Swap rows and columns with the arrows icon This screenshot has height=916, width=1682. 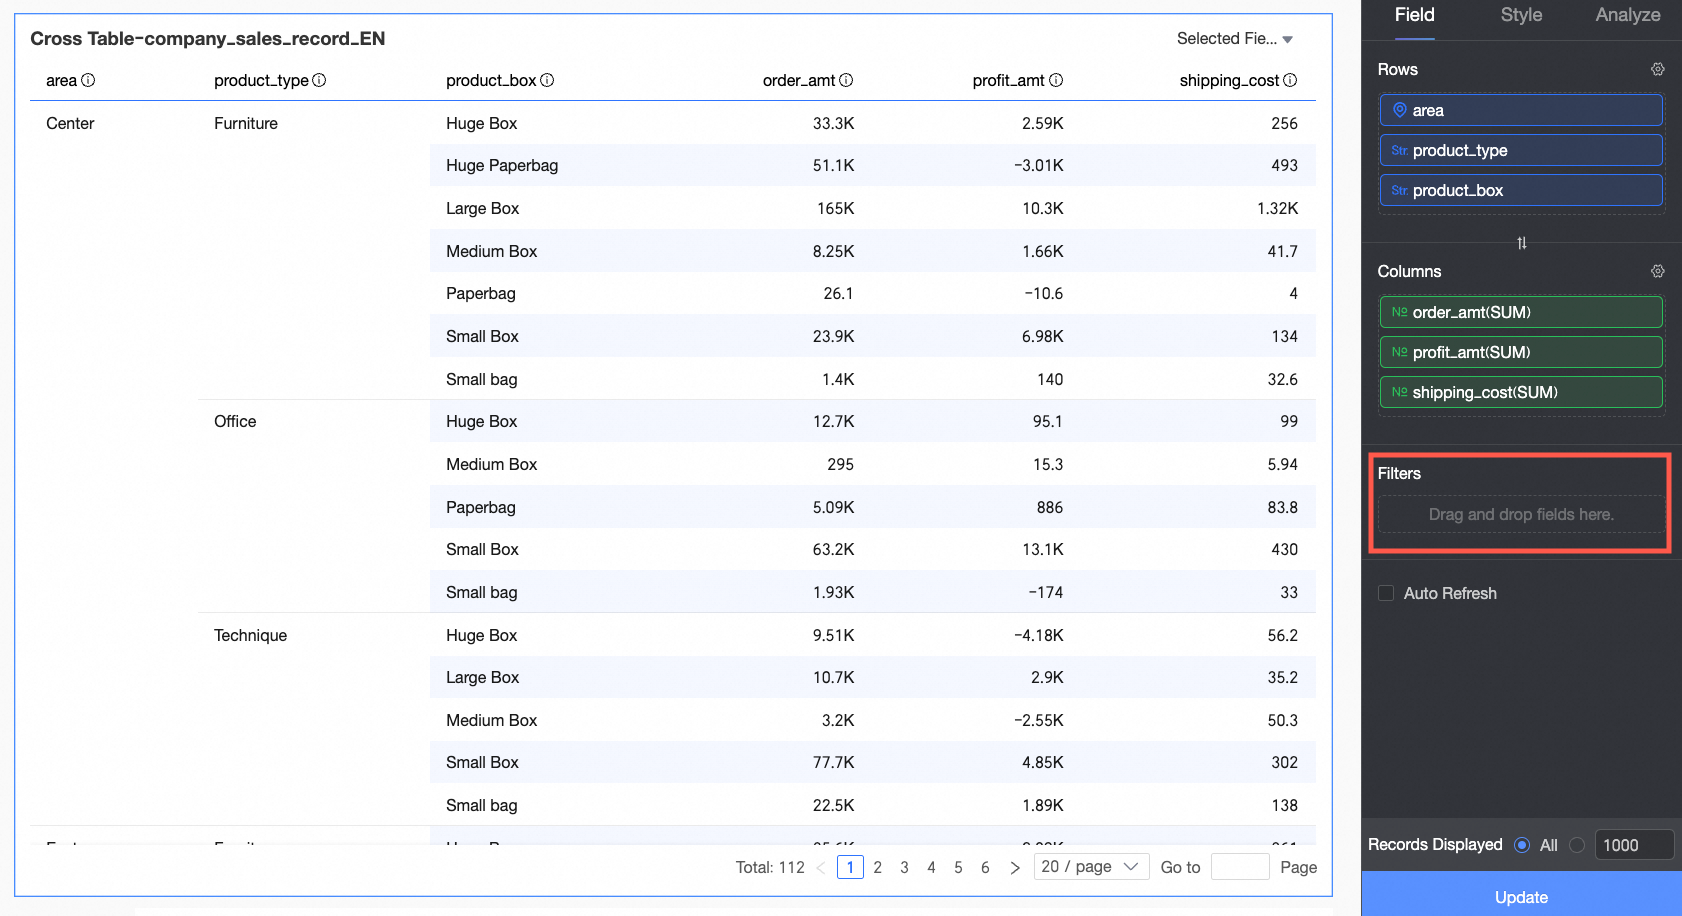pyautogui.click(x=1521, y=243)
